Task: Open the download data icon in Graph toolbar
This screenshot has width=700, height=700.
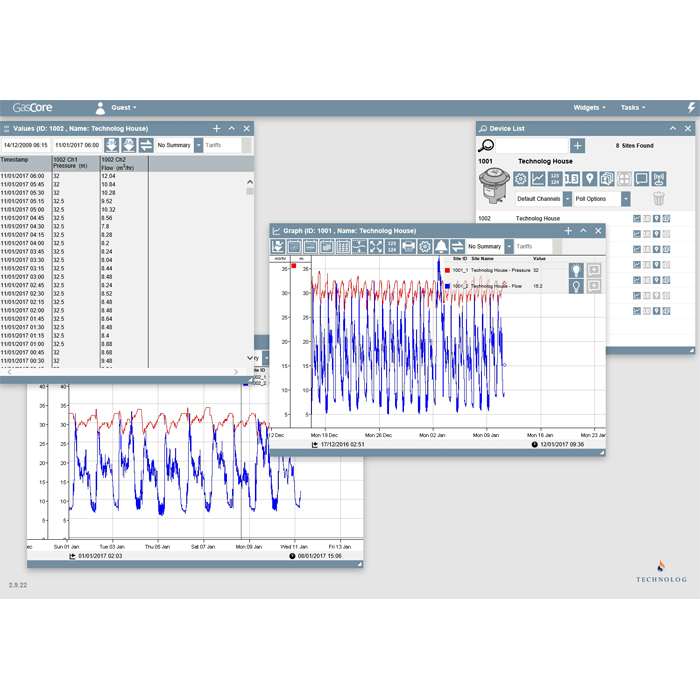Action: click(x=278, y=246)
